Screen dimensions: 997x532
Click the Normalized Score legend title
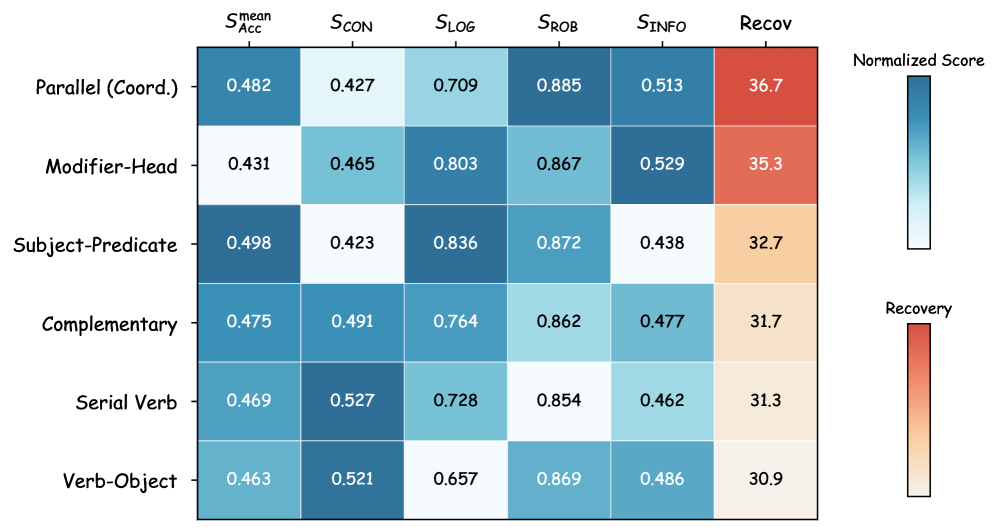918,61
